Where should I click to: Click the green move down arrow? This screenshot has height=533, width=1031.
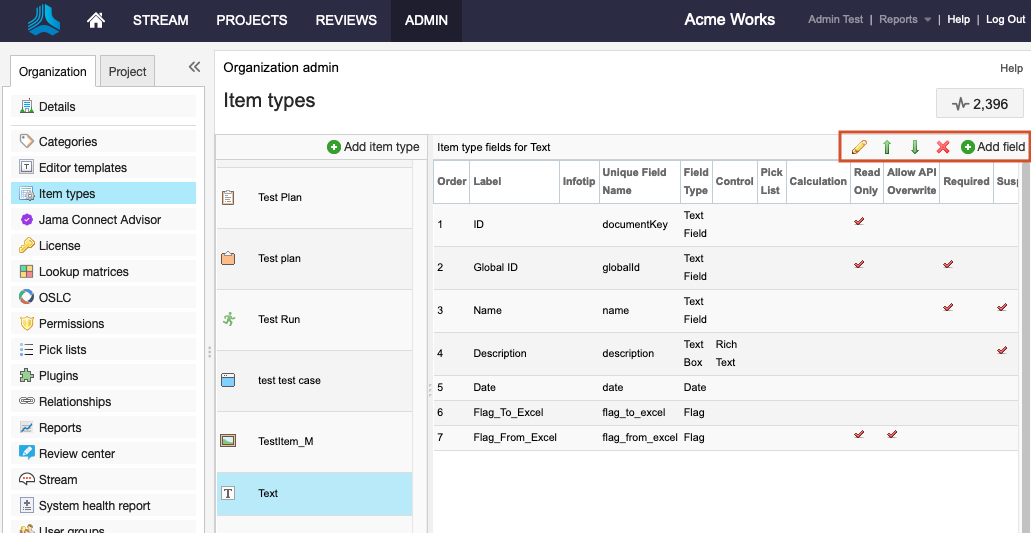click(915, 147)
